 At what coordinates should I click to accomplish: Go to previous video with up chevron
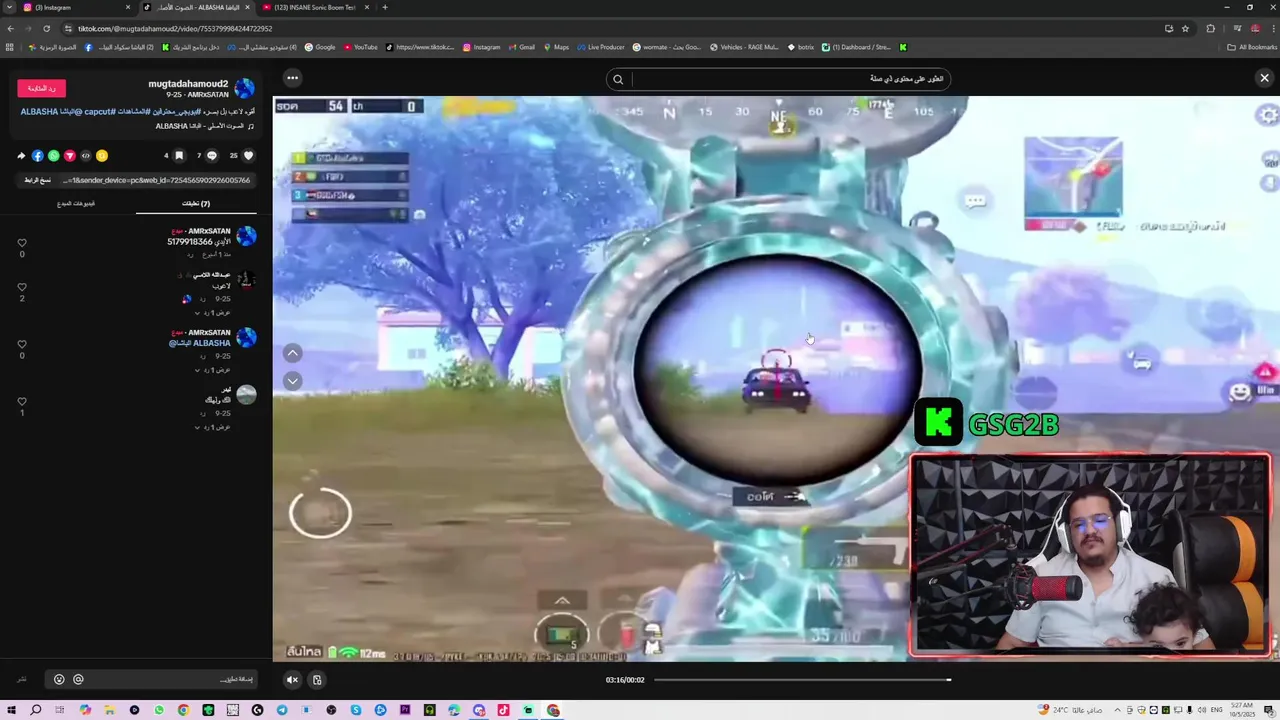[292, 353]
